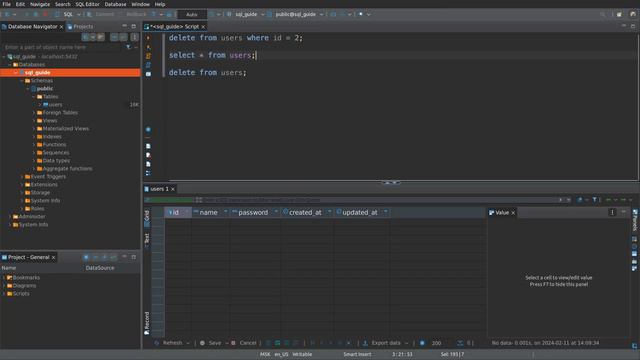Click the results custom filter funnel icon
This screenshot has width=640, height=360.
coord(595,200)
